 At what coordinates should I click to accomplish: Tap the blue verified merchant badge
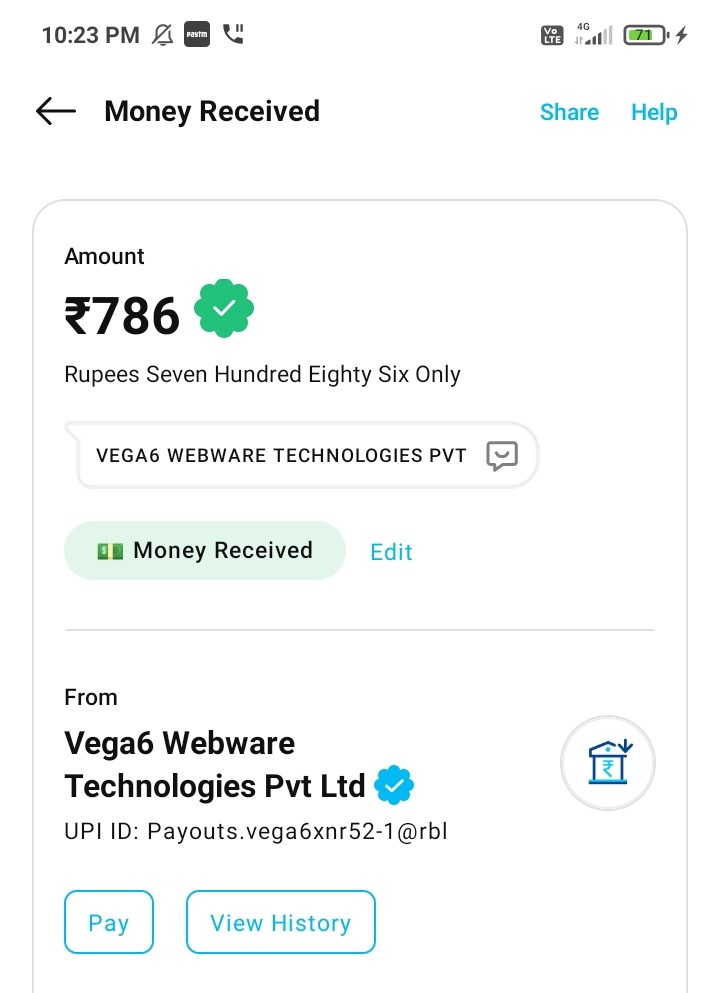point(395,786)
